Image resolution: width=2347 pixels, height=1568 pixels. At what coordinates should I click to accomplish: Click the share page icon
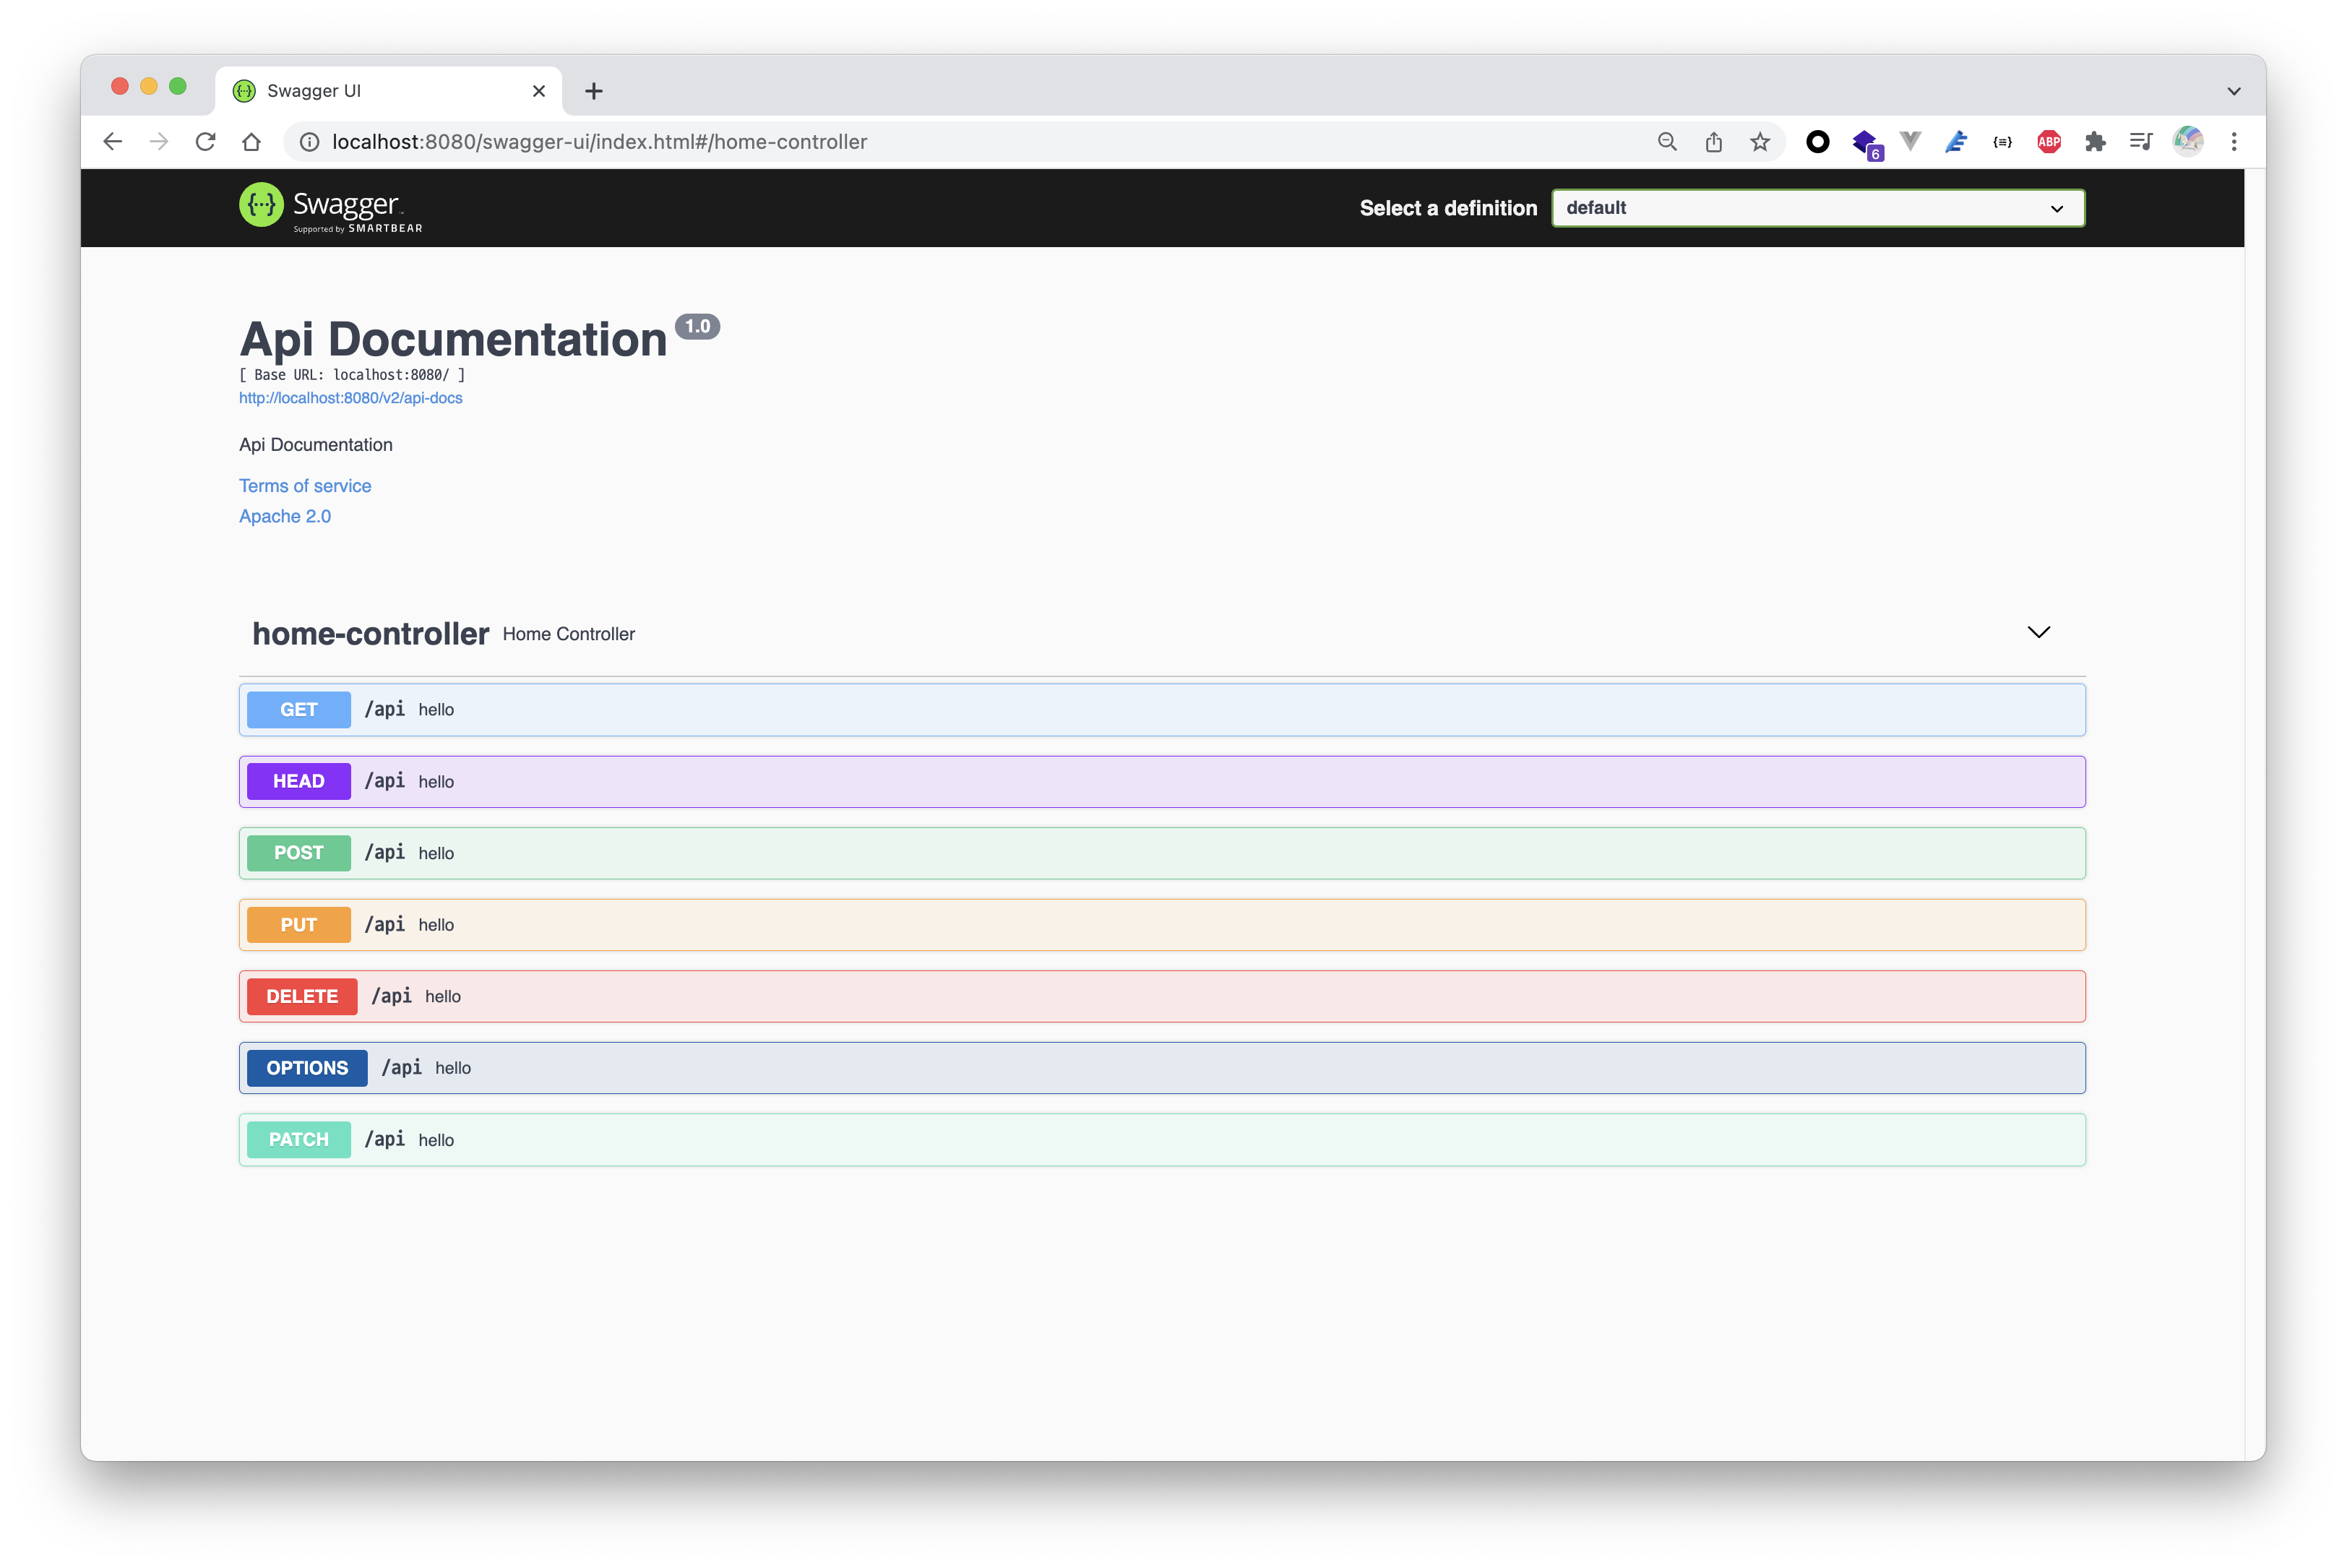1714,142
